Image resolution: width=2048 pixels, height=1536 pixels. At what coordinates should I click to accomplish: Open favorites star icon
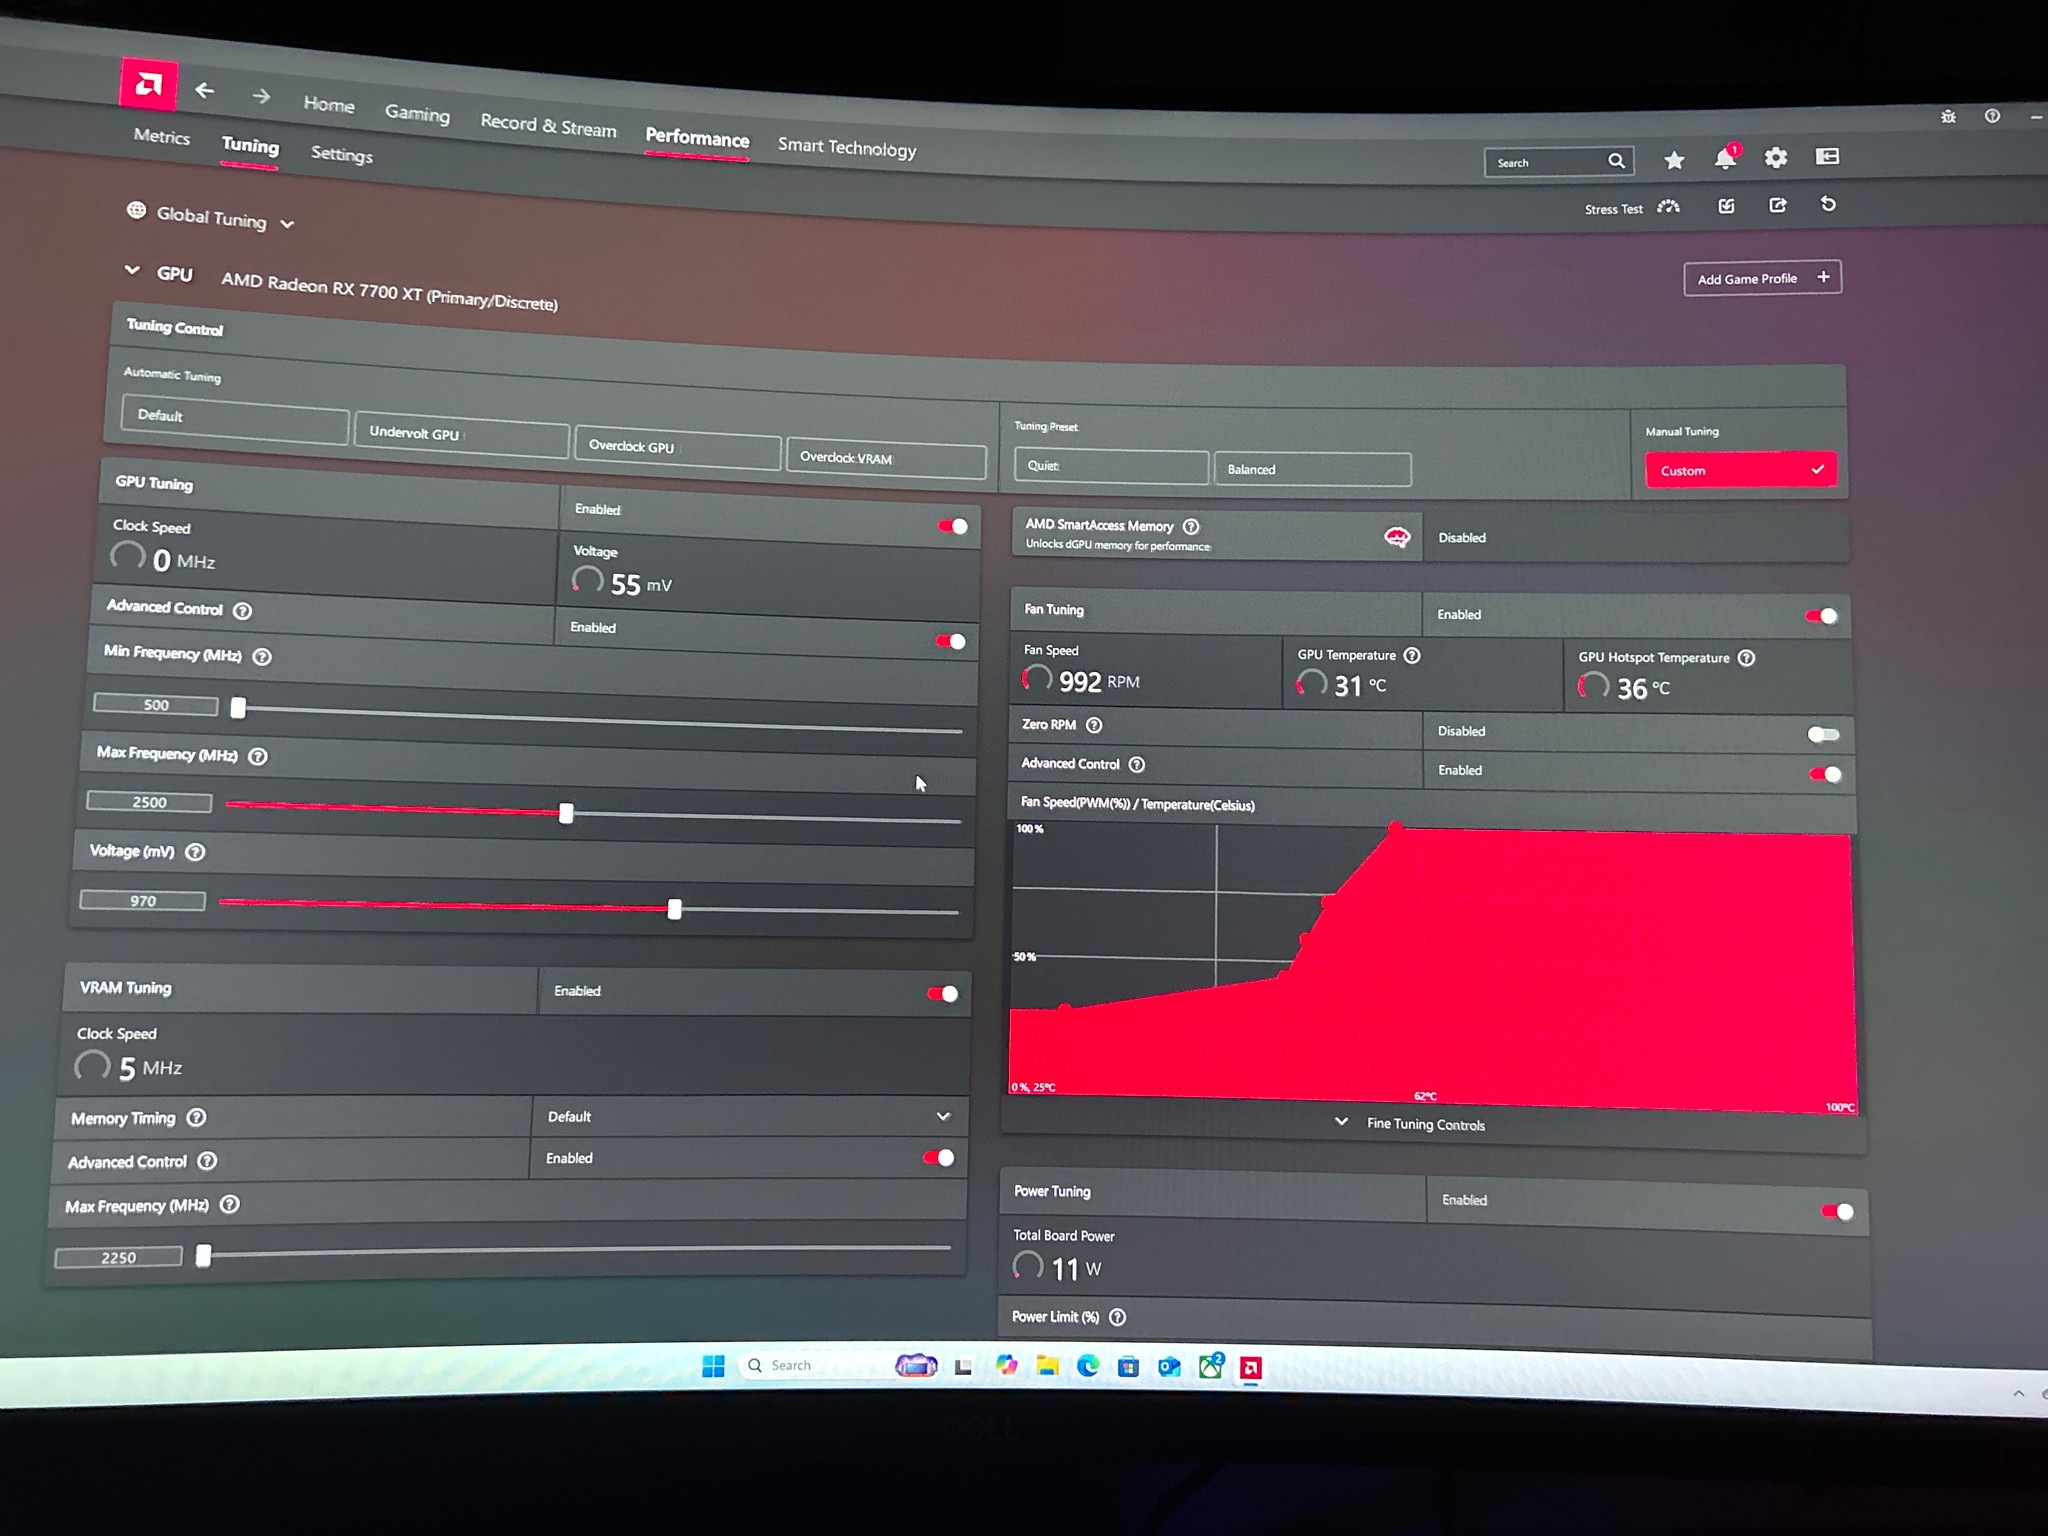coord(1674,160)
